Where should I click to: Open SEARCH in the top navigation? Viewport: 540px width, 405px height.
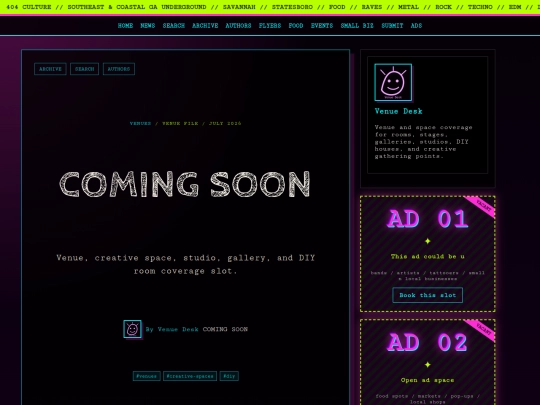point(174,25)
